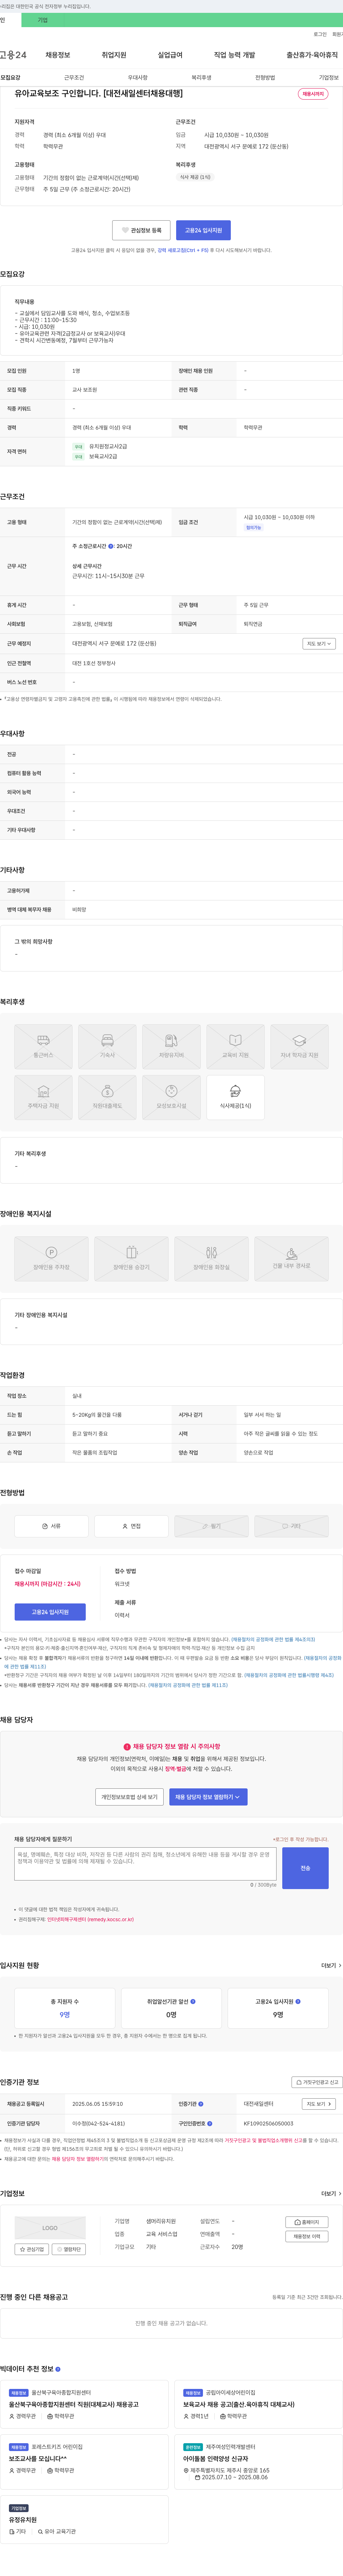Click the 거짓구인광고 신고 button
The width and height of the screenshot is (343, 2576).
pos(317,2082)
